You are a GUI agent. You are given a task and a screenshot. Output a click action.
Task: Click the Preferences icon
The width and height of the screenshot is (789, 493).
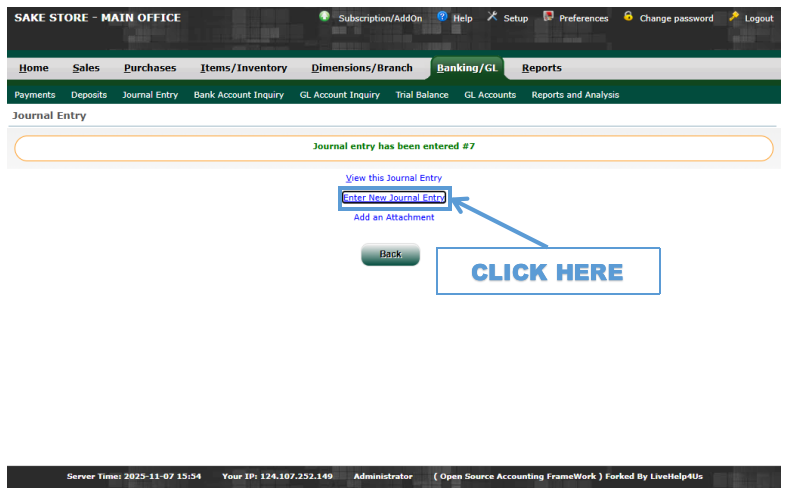[548, 17]
